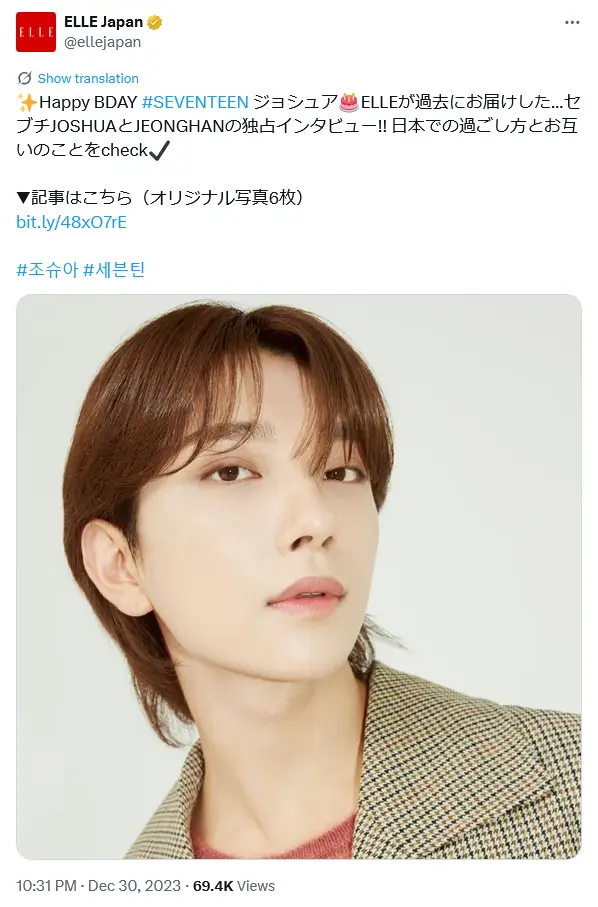Open the bit.ly/48xO7rE article link
Image resolution: width=598 pixels, height=907 pixels.
pyautogui.click(x=71, y=222)
